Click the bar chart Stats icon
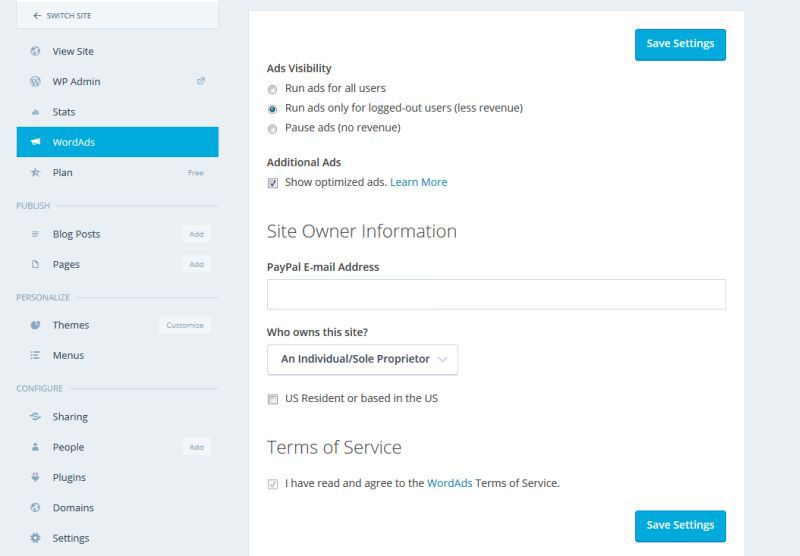800x556 pixels. coord(35,112)
